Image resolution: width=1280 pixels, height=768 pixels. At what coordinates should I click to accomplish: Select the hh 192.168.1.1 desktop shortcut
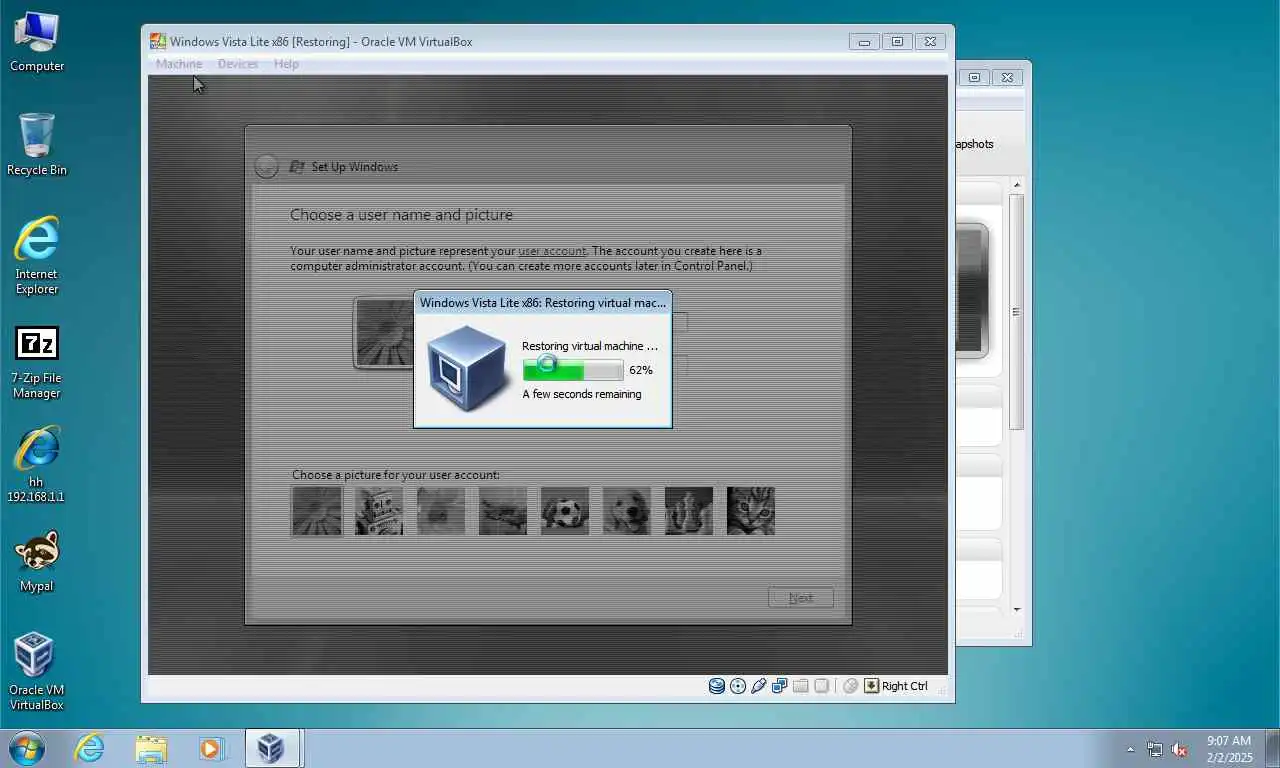pyautogui.click(x=37, y=465)
